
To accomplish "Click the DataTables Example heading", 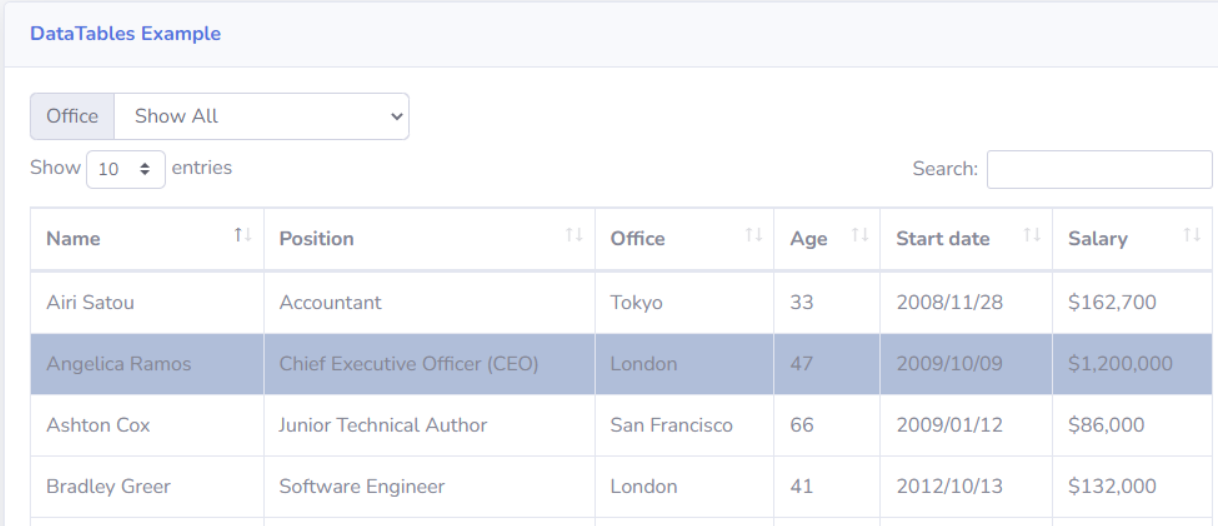I will point(125,34).
